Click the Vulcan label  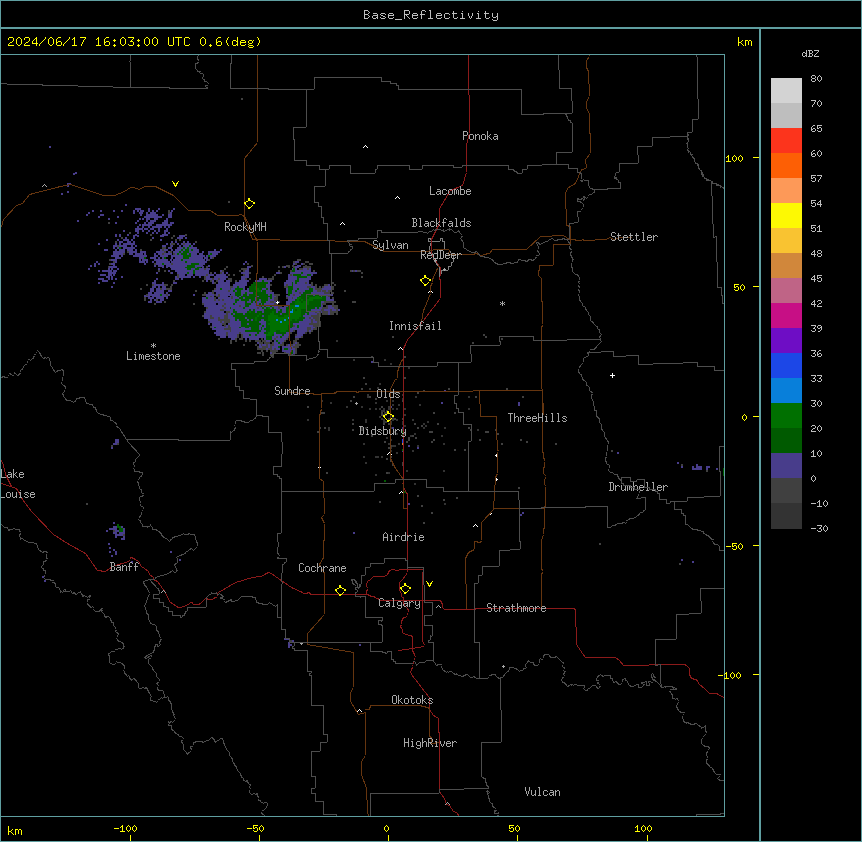(543, 792)
